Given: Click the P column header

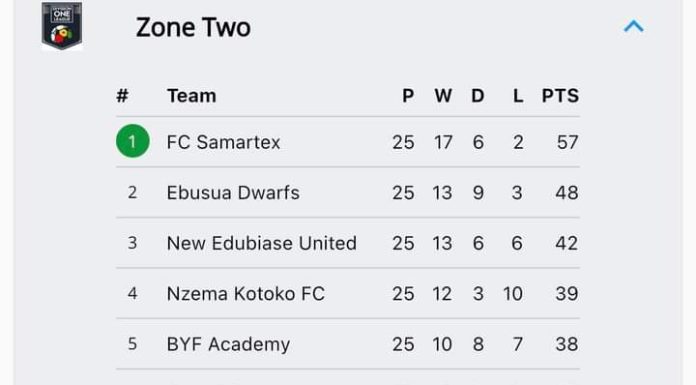Looking at the screenshot, I should pyautogui.click(x=408, y=96).
